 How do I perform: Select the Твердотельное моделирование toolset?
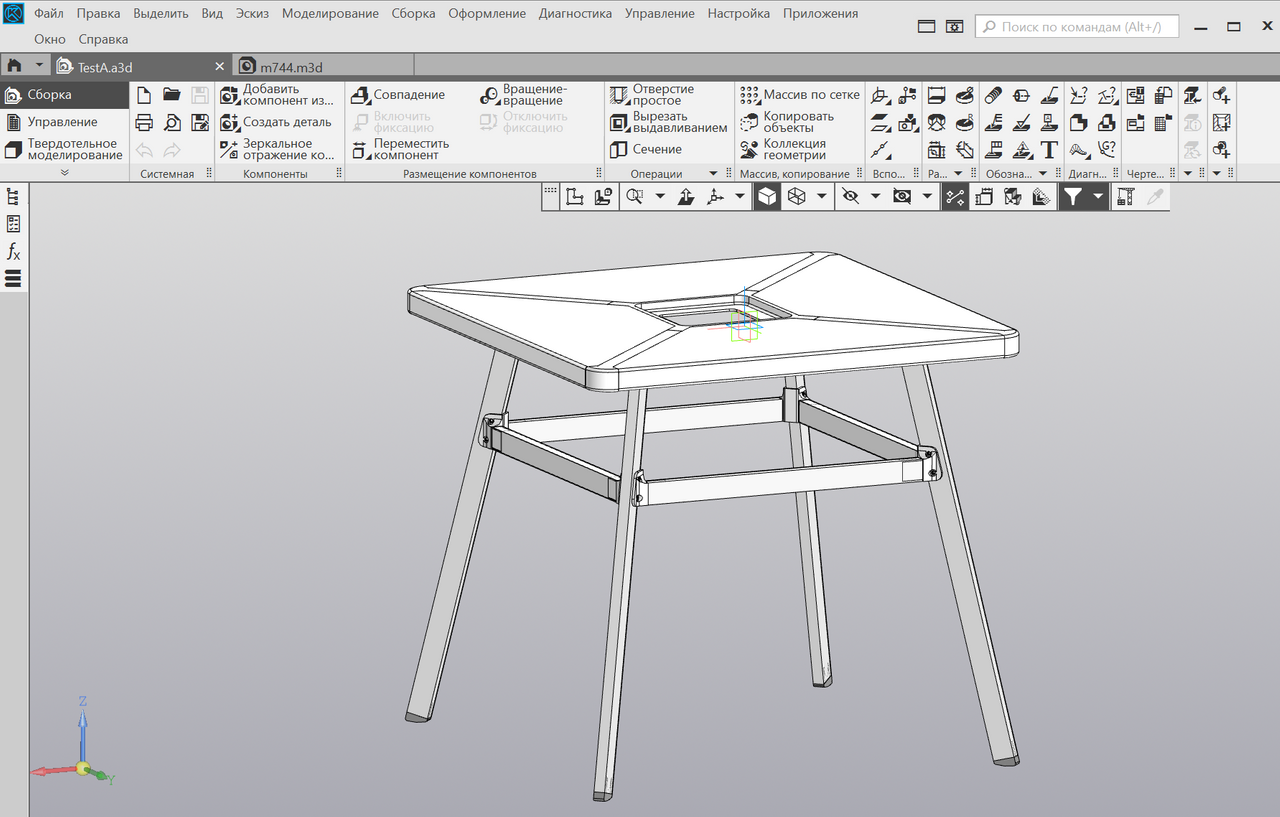[x=64, y=149]
